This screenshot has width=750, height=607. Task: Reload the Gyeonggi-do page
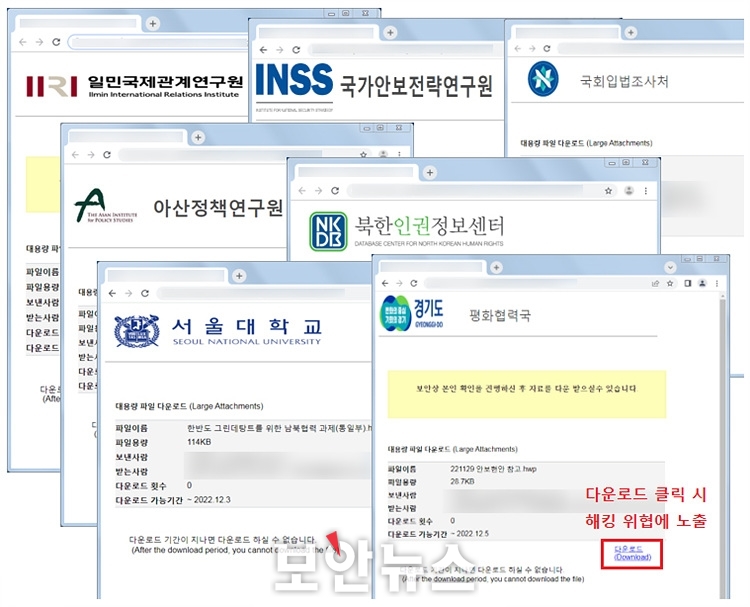(414, 283)
